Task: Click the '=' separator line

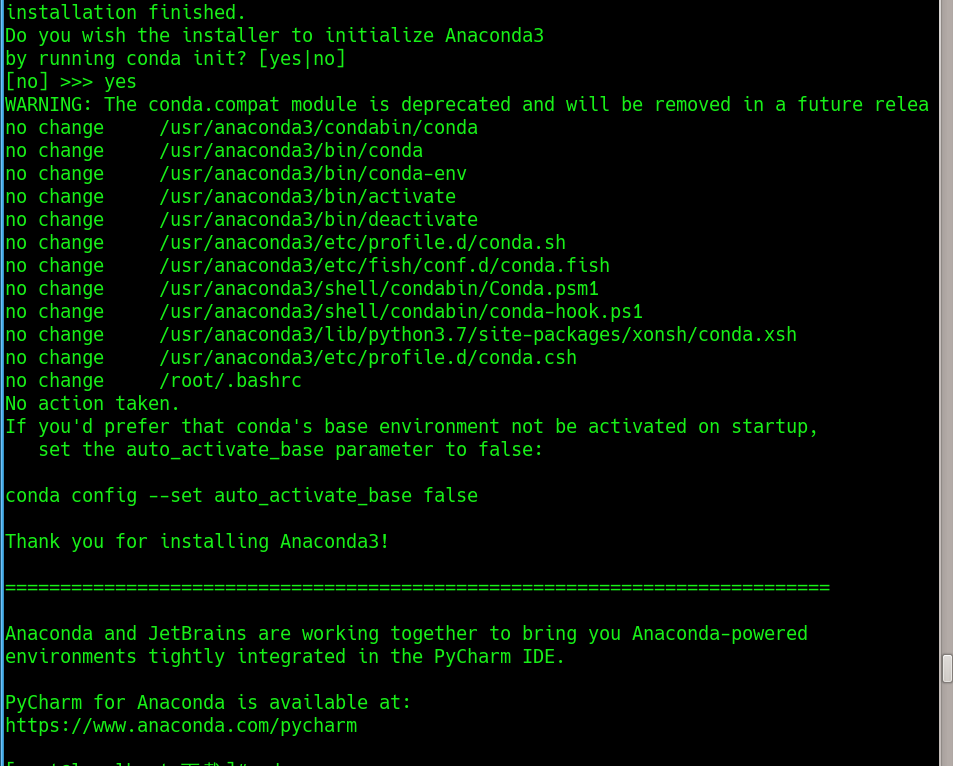Action: pos(417,588)
